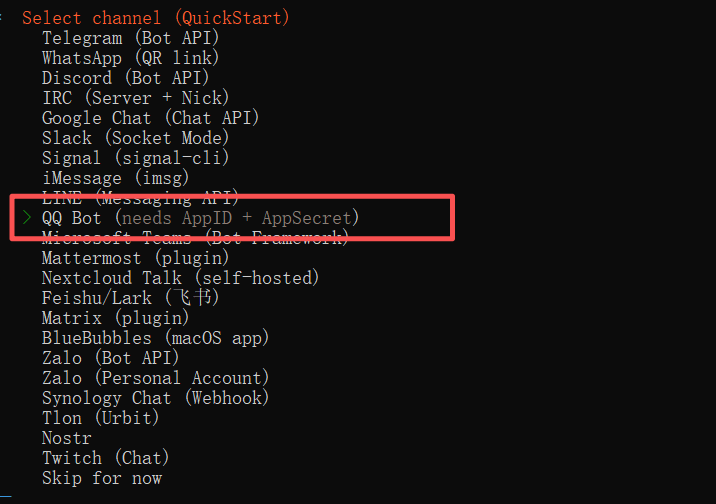Click Skip for now
The width and height of the screenshot is (716, 504).
(101, 478)
